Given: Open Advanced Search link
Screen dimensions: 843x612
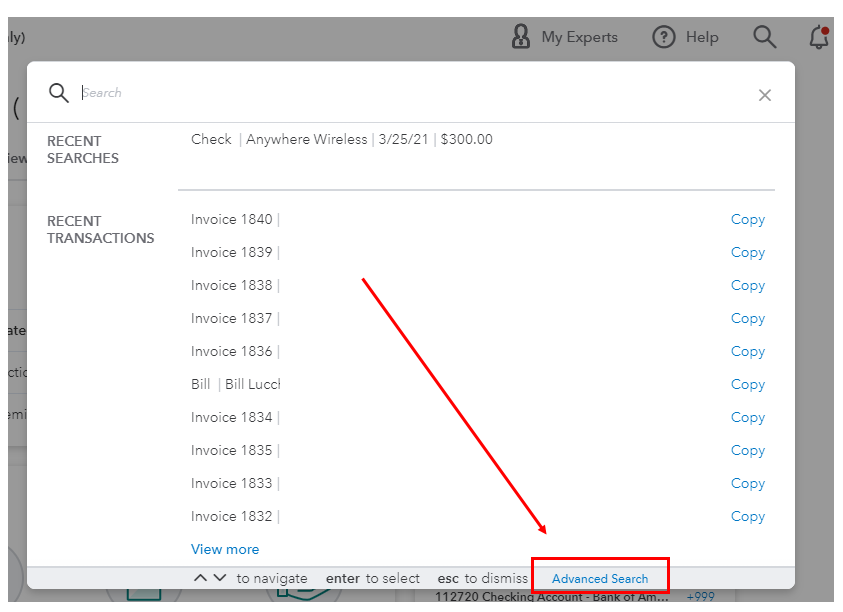Looking at the screenshot, I should coord(600,579).
